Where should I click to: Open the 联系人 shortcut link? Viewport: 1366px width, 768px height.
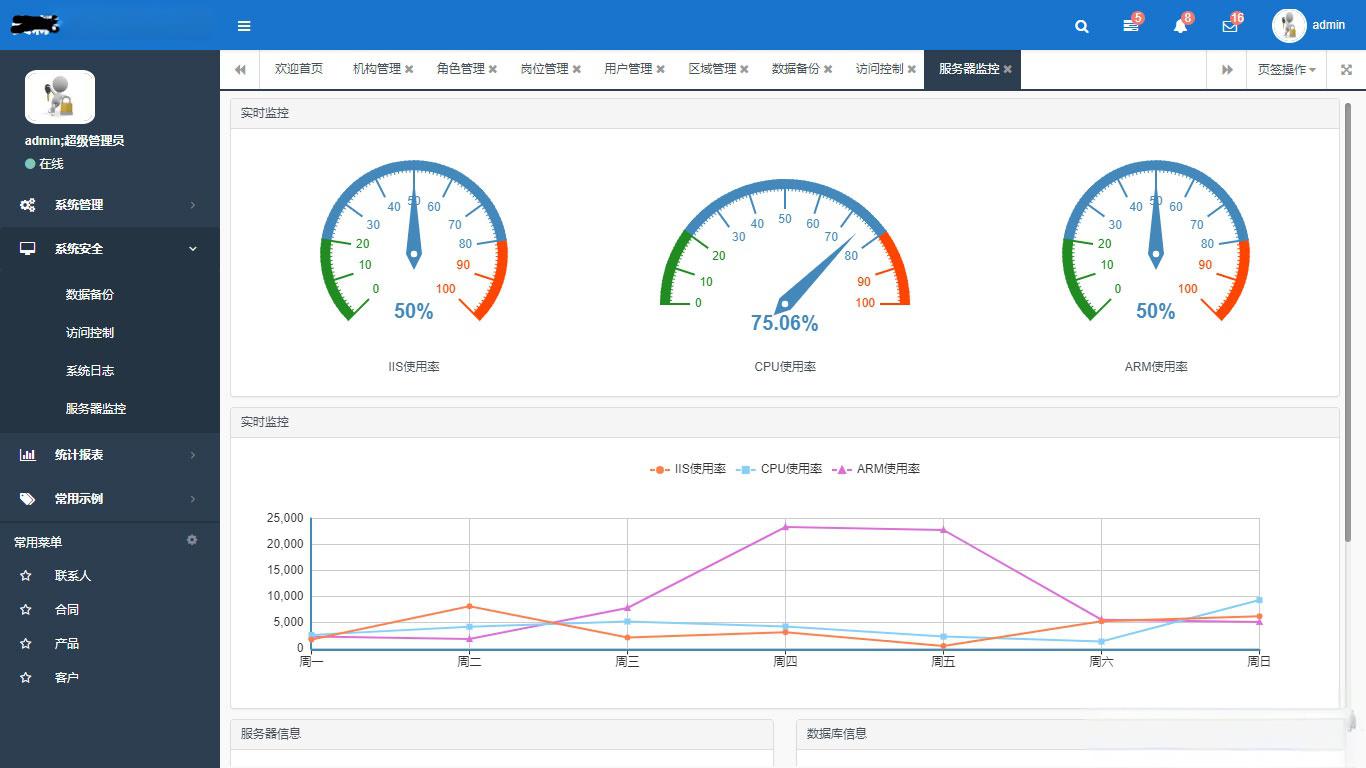[x=73, y=576]
